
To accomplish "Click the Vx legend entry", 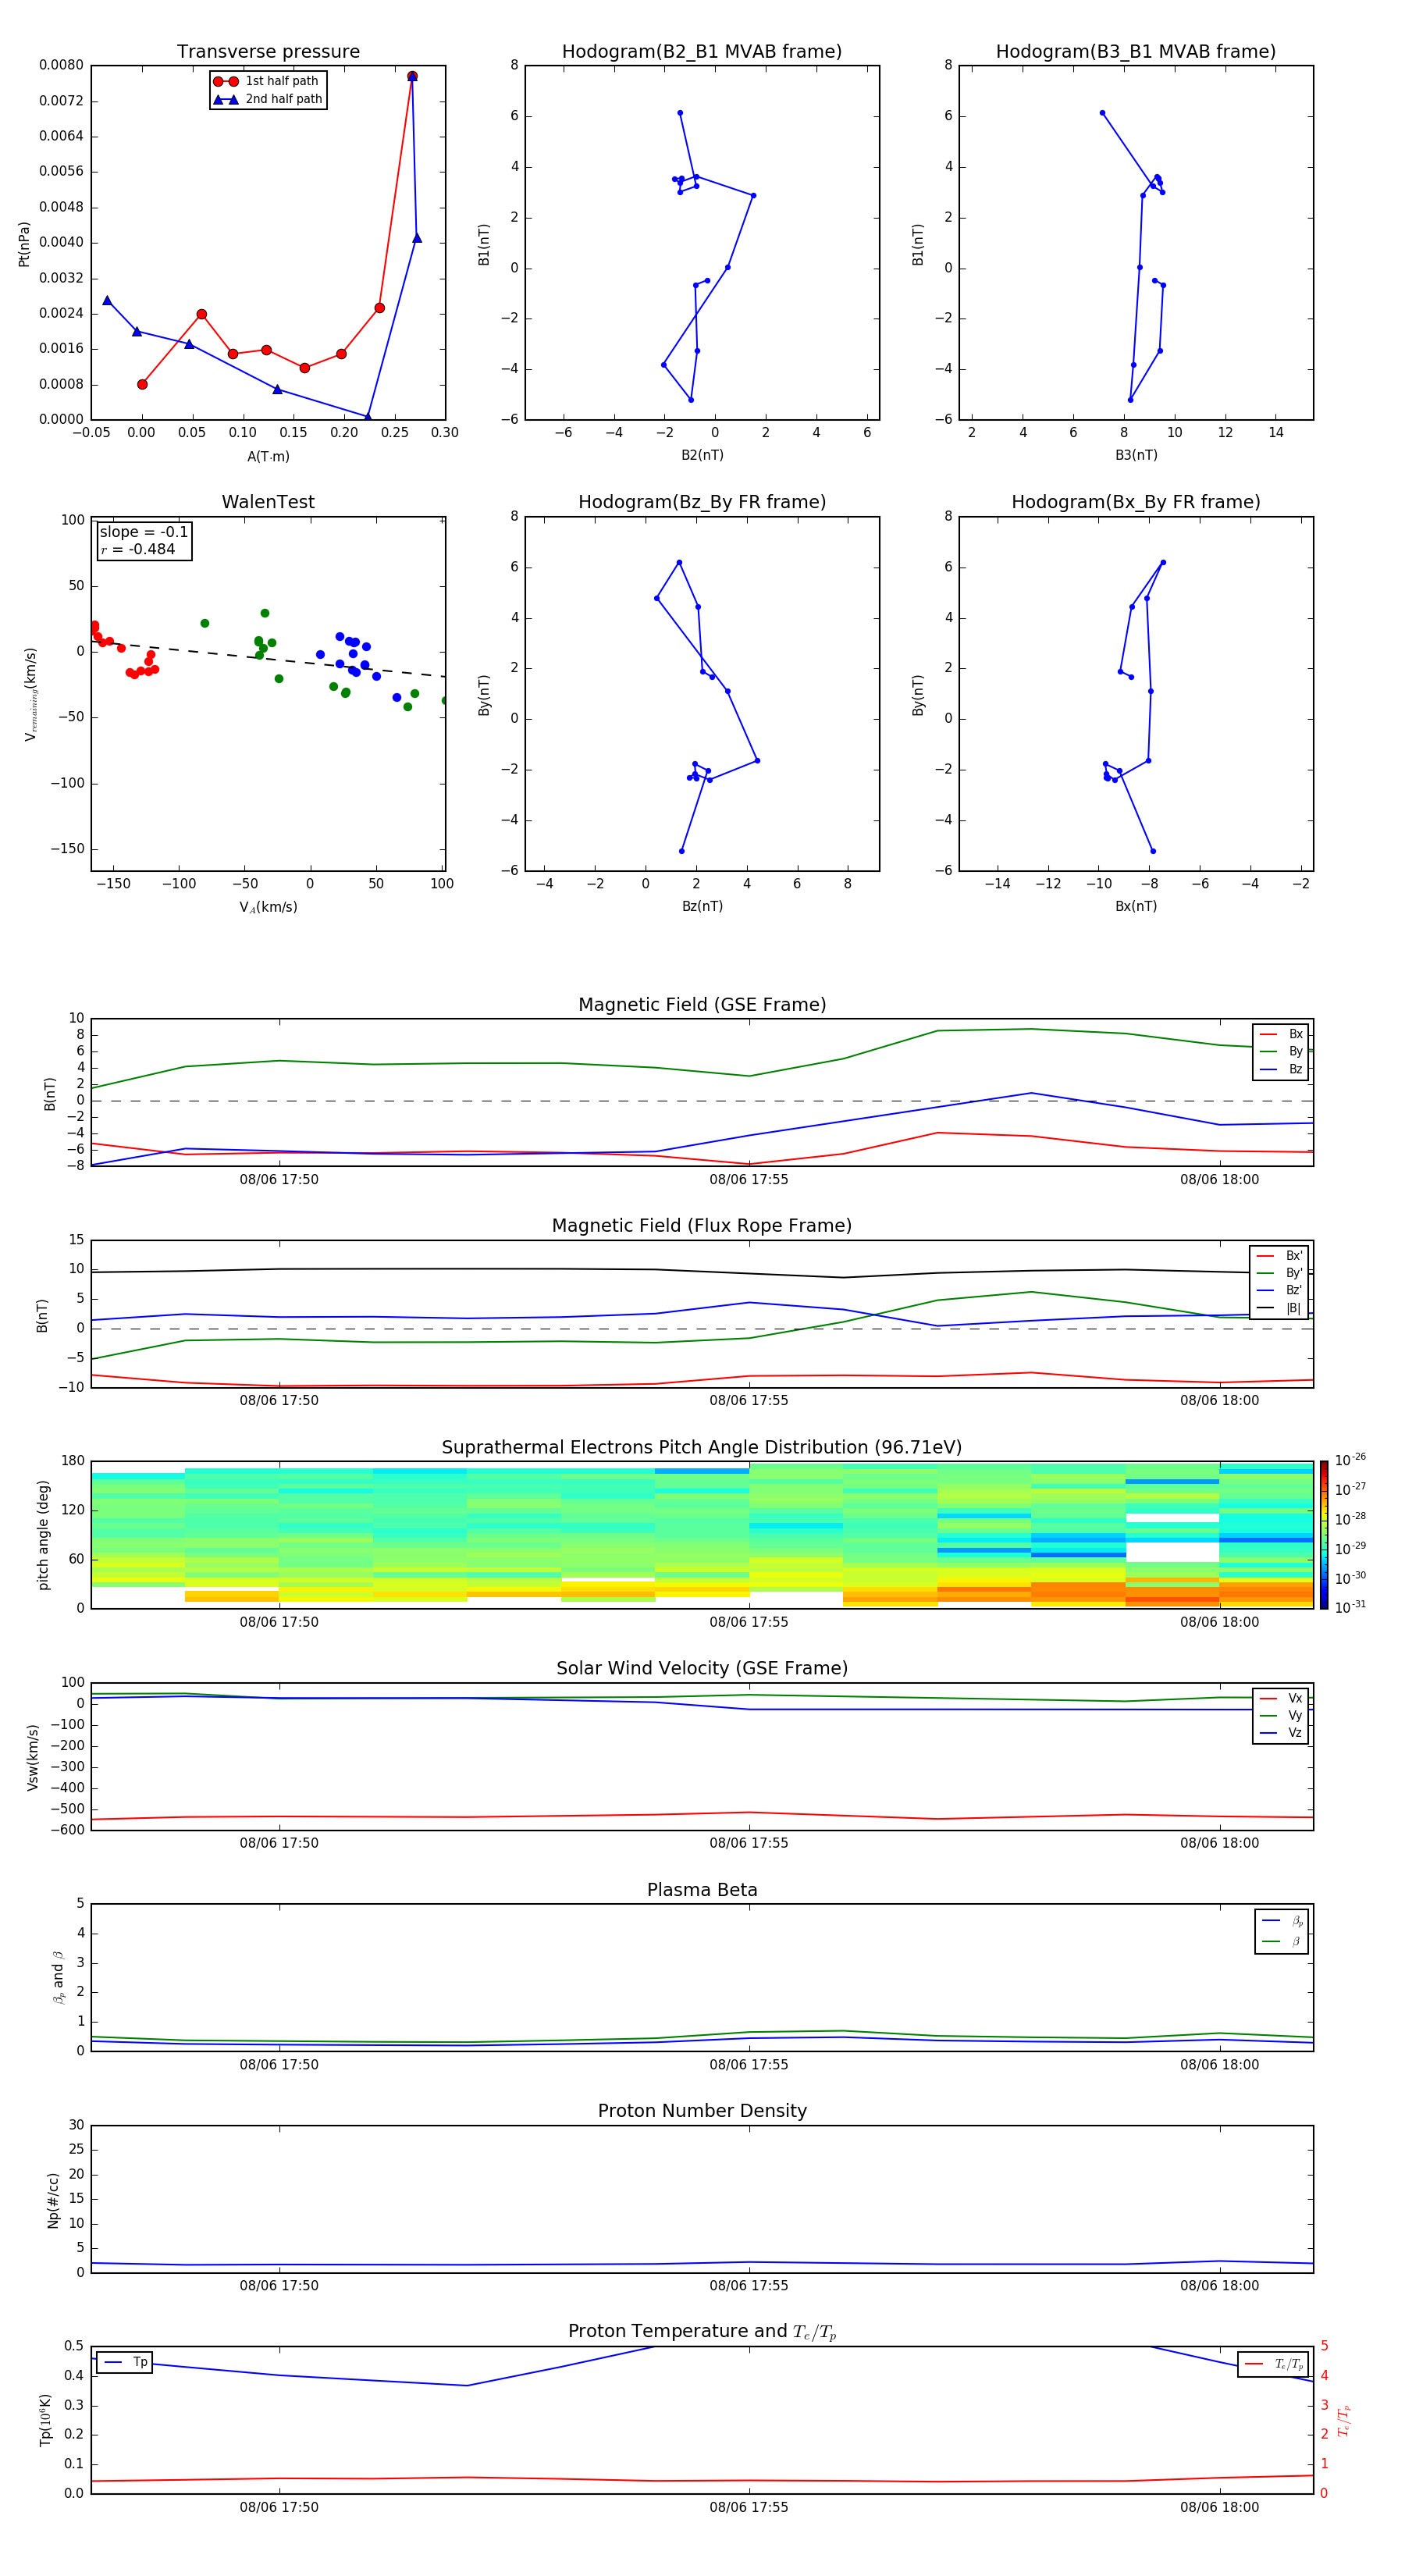I will pyautogui.click(x=1282, y=1698).
